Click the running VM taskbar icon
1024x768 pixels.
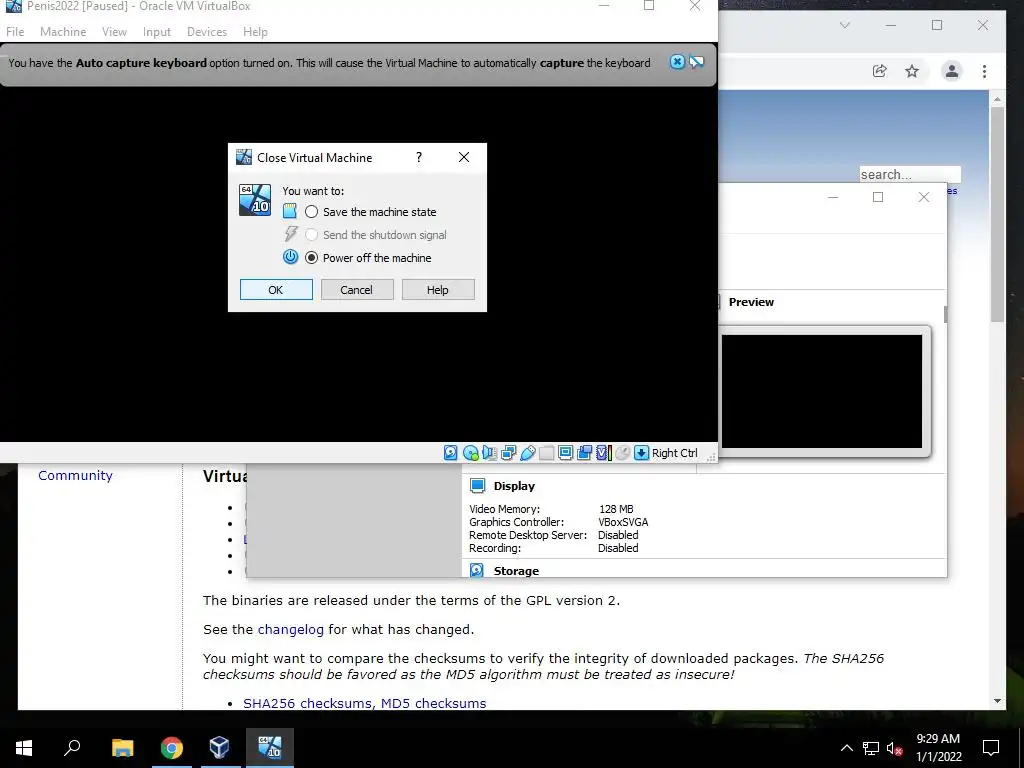point(270,748)
